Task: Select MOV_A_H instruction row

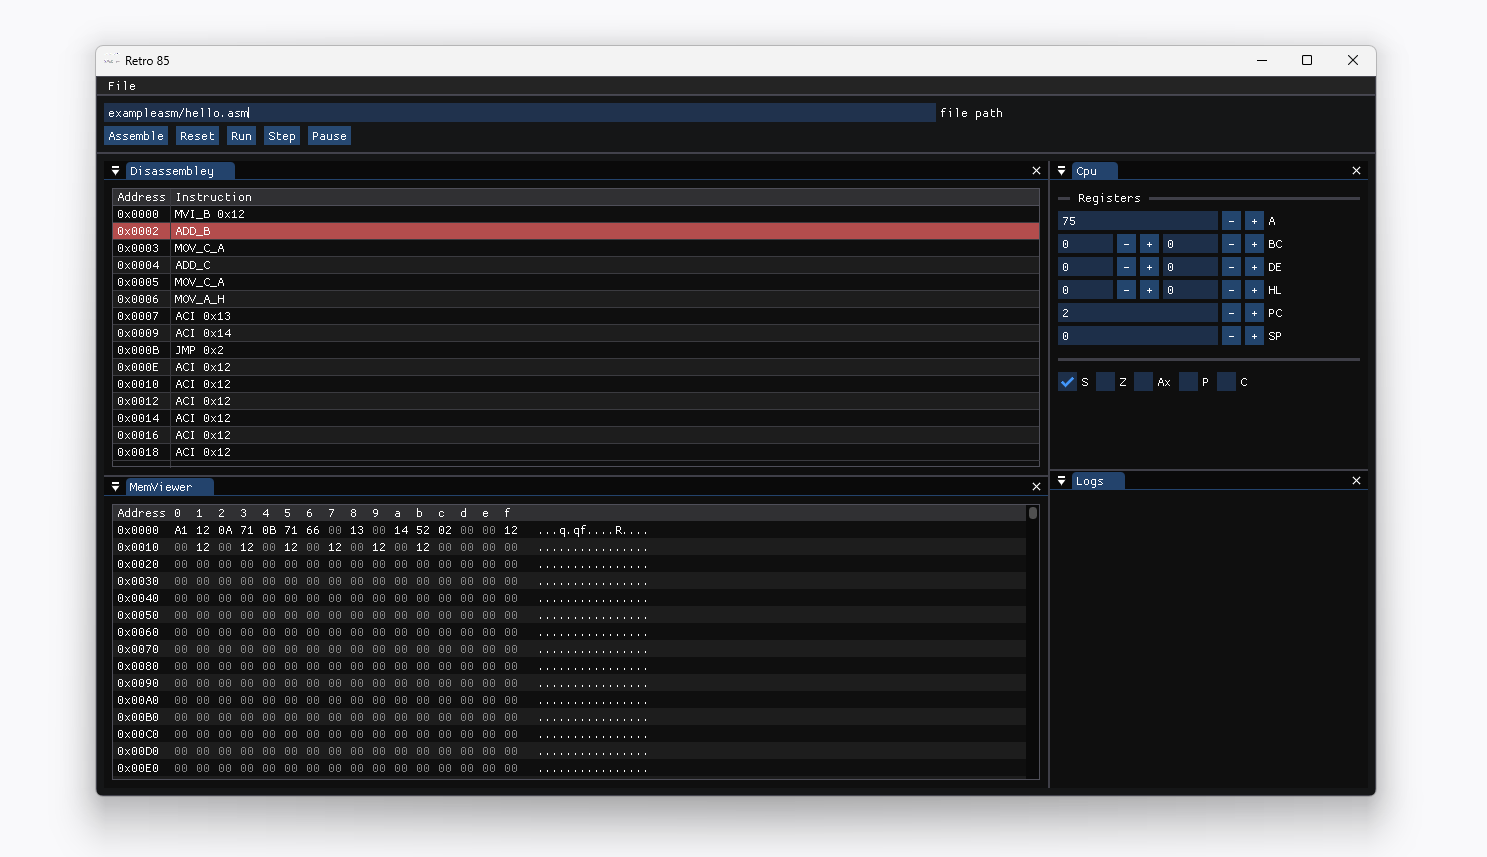Action: click(x=576, y=299)
